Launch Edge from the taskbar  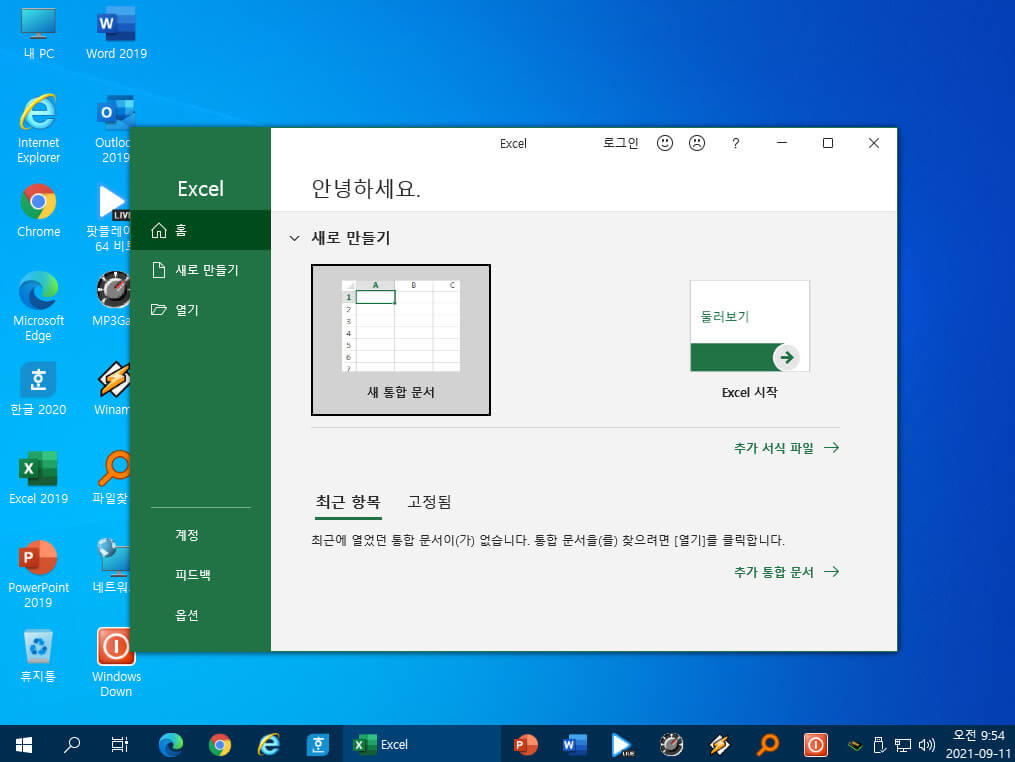click(171, 745)
